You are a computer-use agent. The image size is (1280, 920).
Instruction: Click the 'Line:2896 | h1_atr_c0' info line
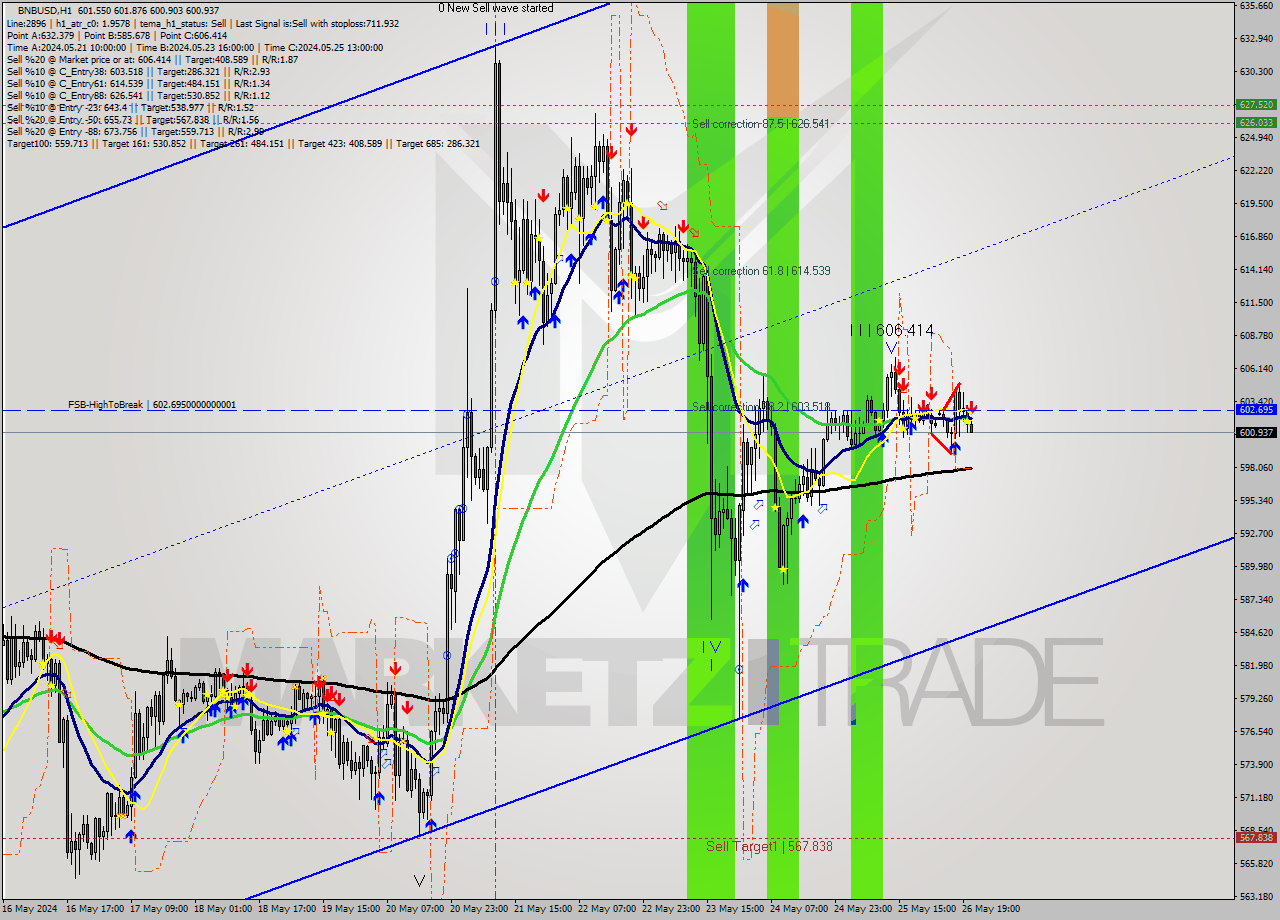pyautogui.click(x=202, y=23)
